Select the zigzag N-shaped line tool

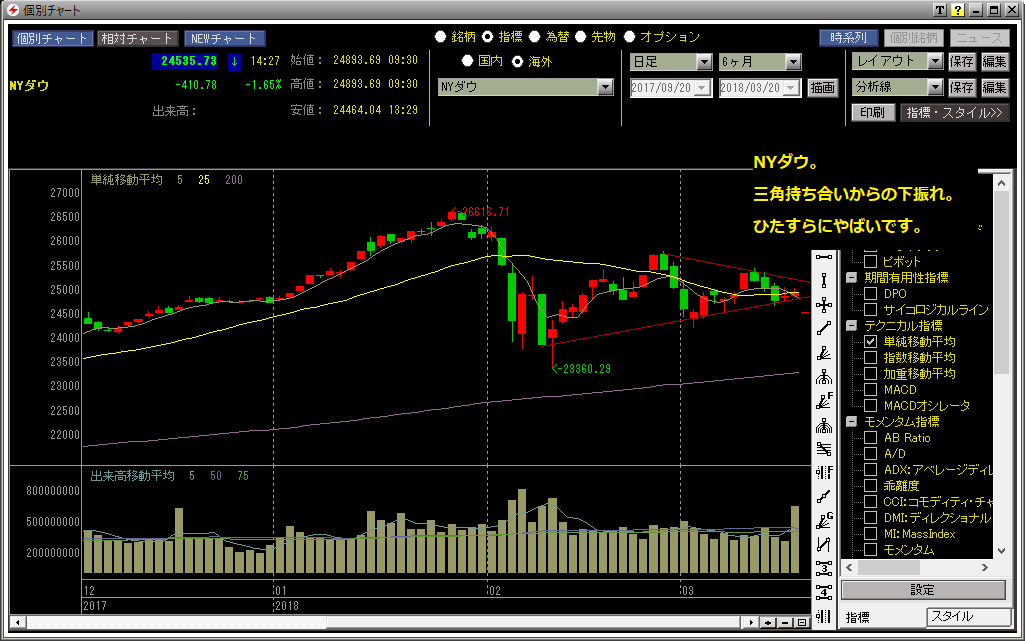pos(824,544)
